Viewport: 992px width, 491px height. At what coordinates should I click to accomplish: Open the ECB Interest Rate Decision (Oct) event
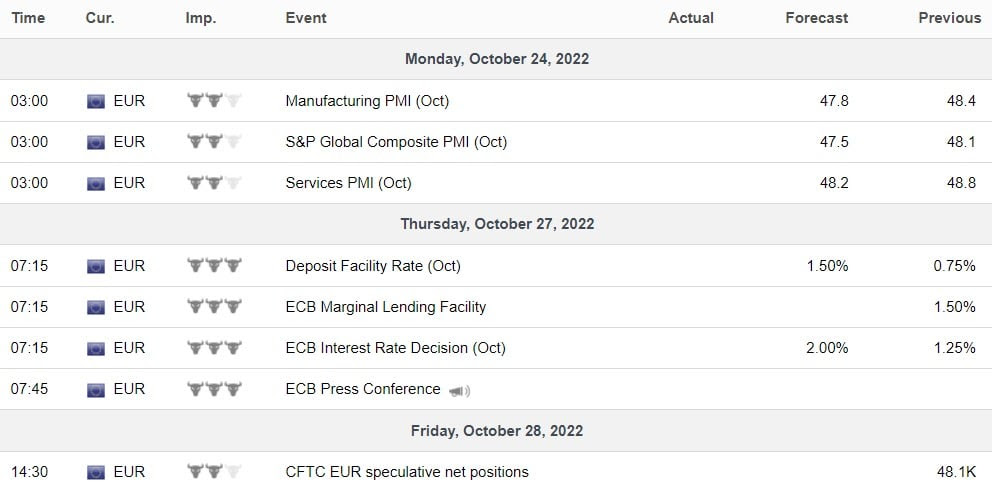pyautogui.click(x=395, y=347)
